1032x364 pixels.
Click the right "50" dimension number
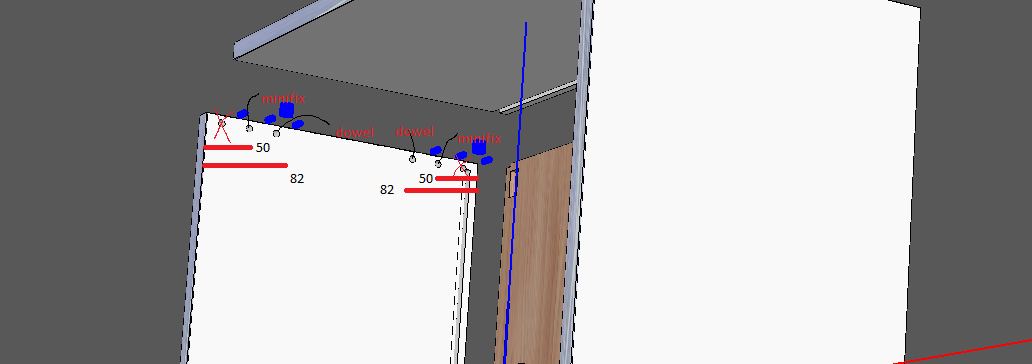(x=426, y=178)
